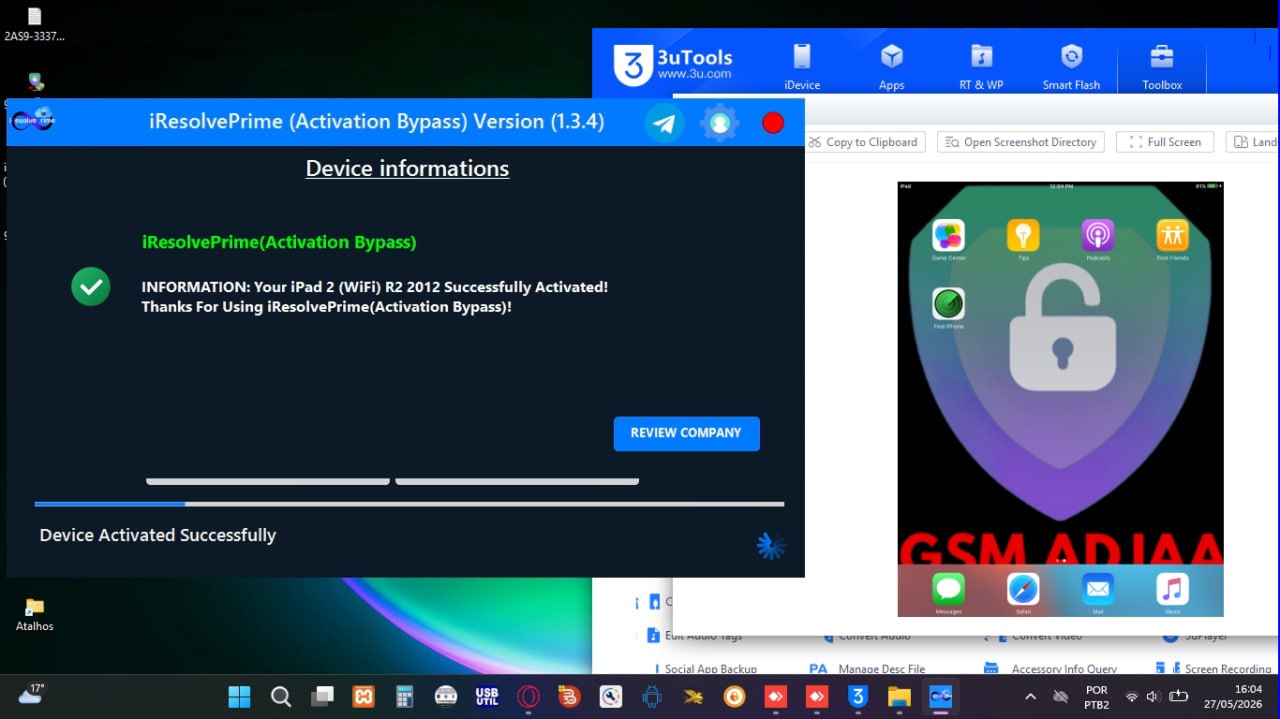Click the 'Device Activated Successfully' status text
Image resolution: width=1280 pixels, height=719 pixels.
158,535
